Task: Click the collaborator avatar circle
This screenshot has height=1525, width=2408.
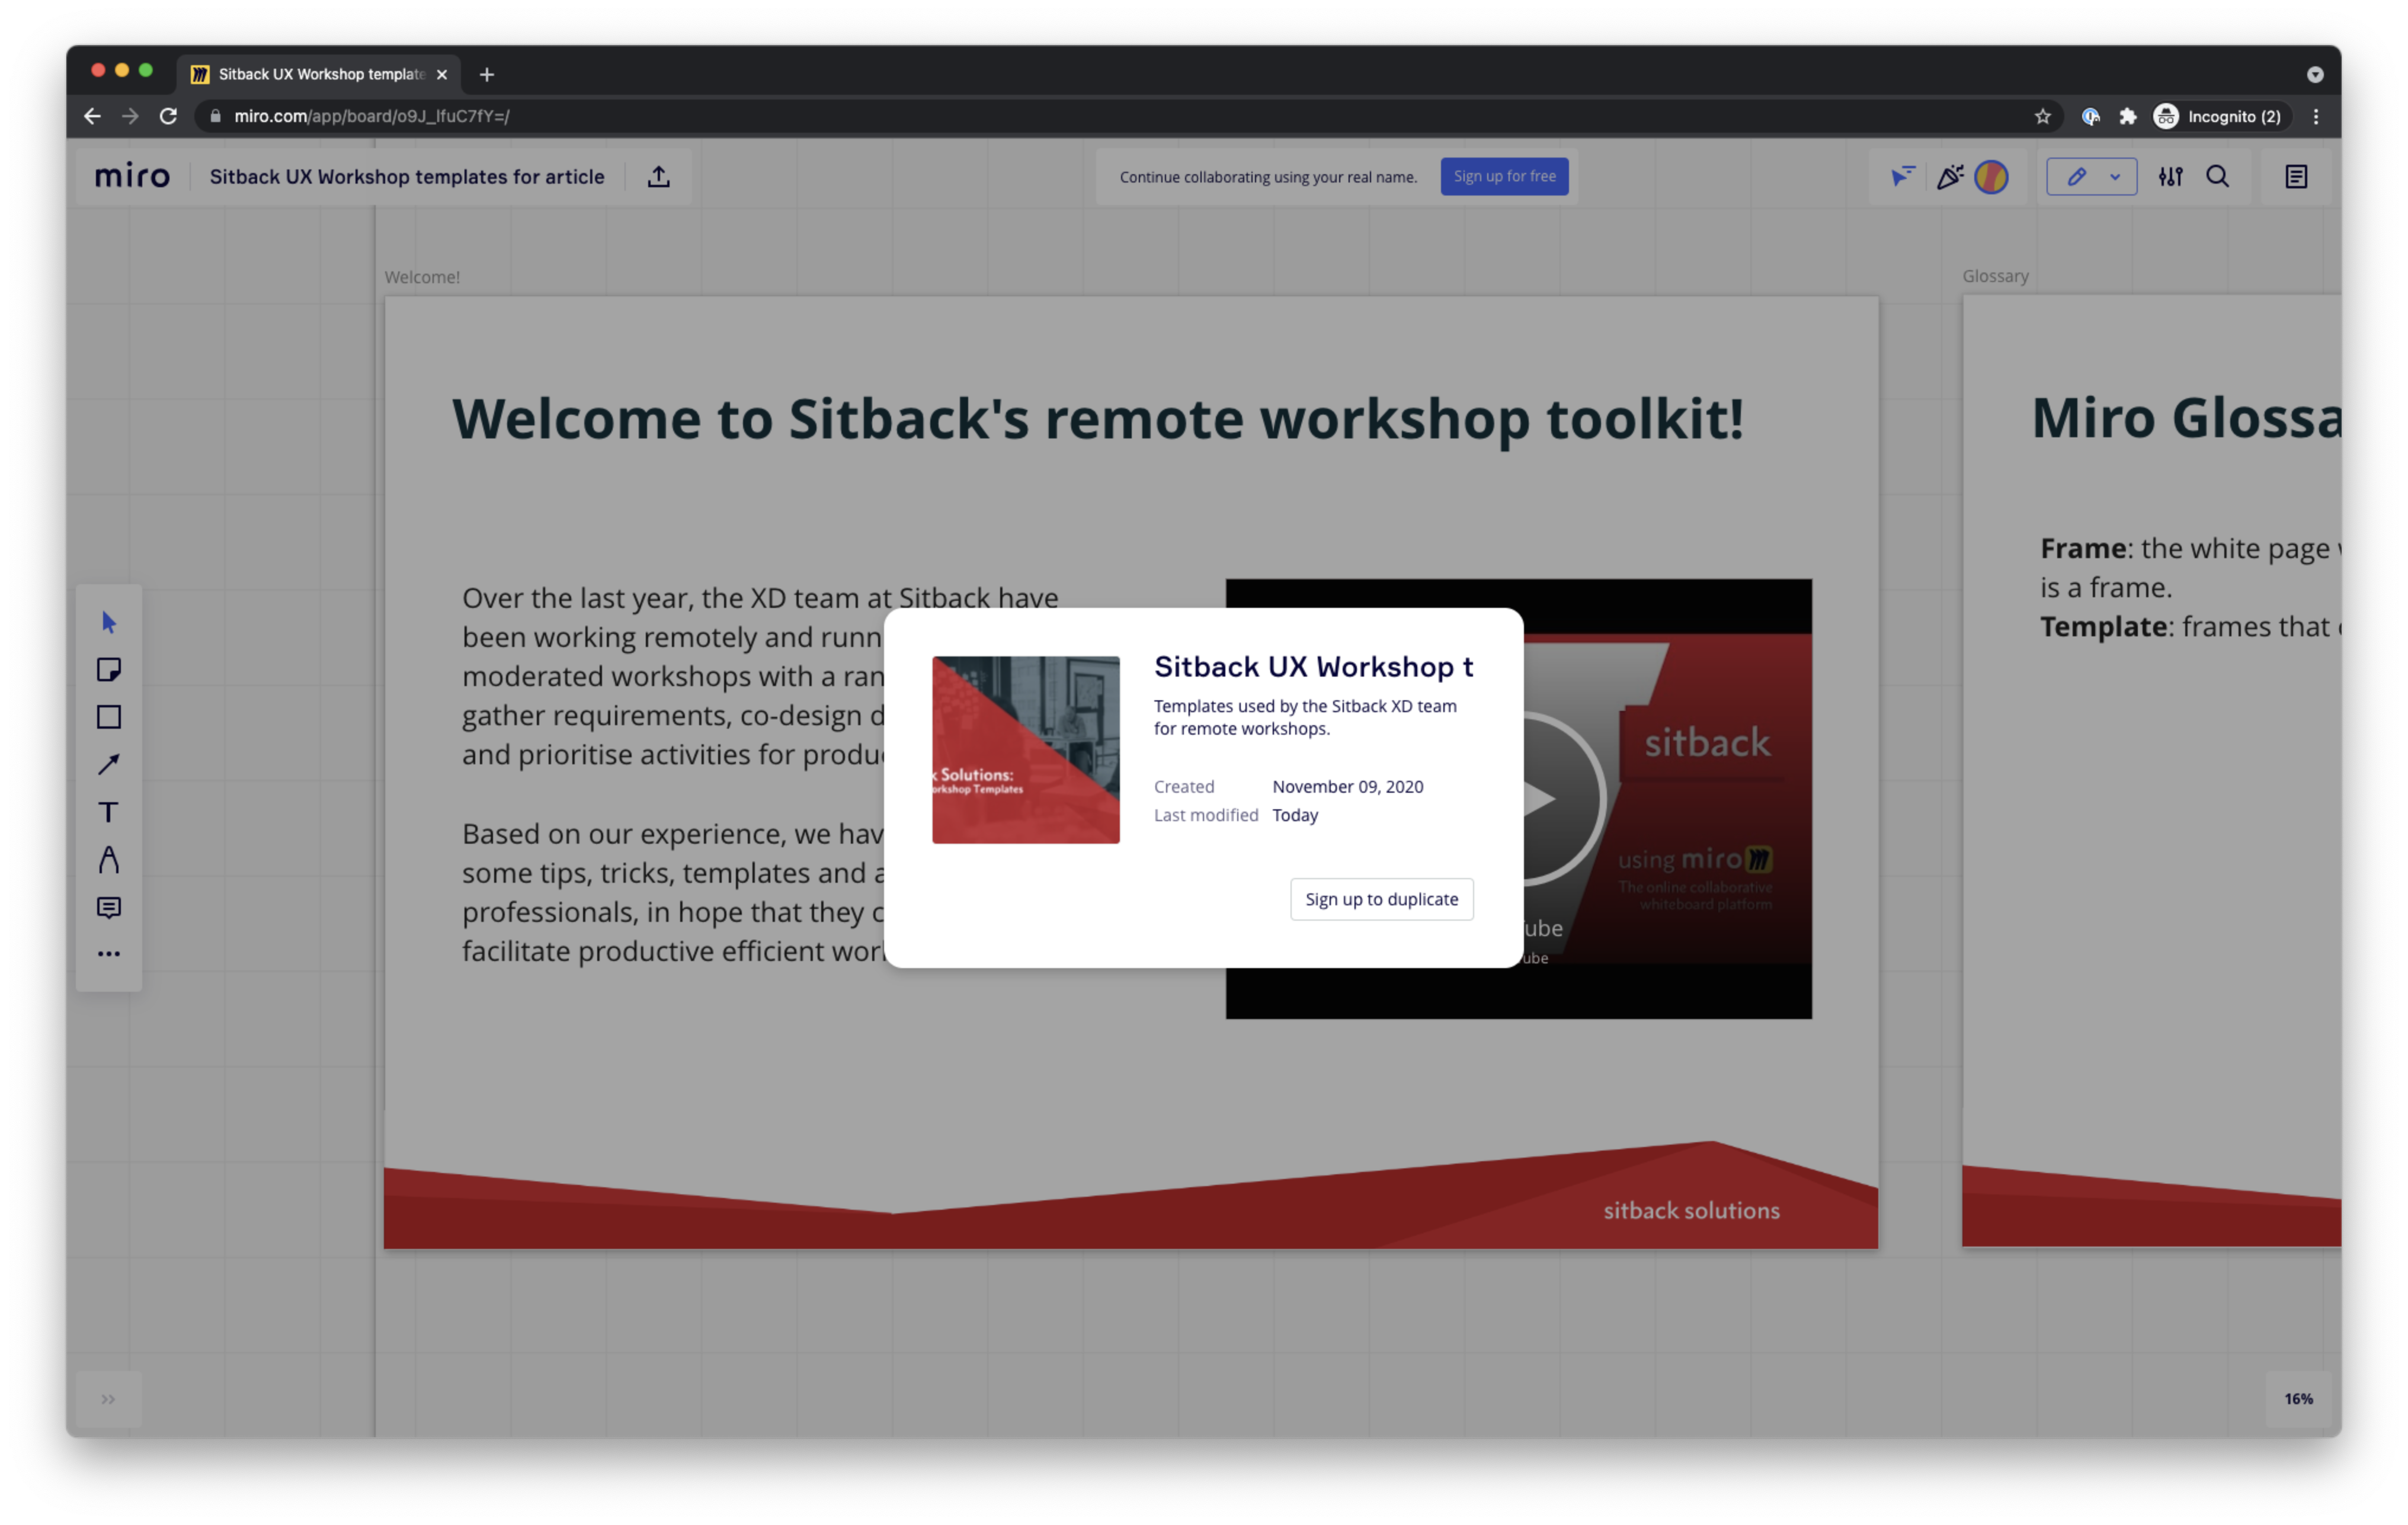Action: (1991, 177)
